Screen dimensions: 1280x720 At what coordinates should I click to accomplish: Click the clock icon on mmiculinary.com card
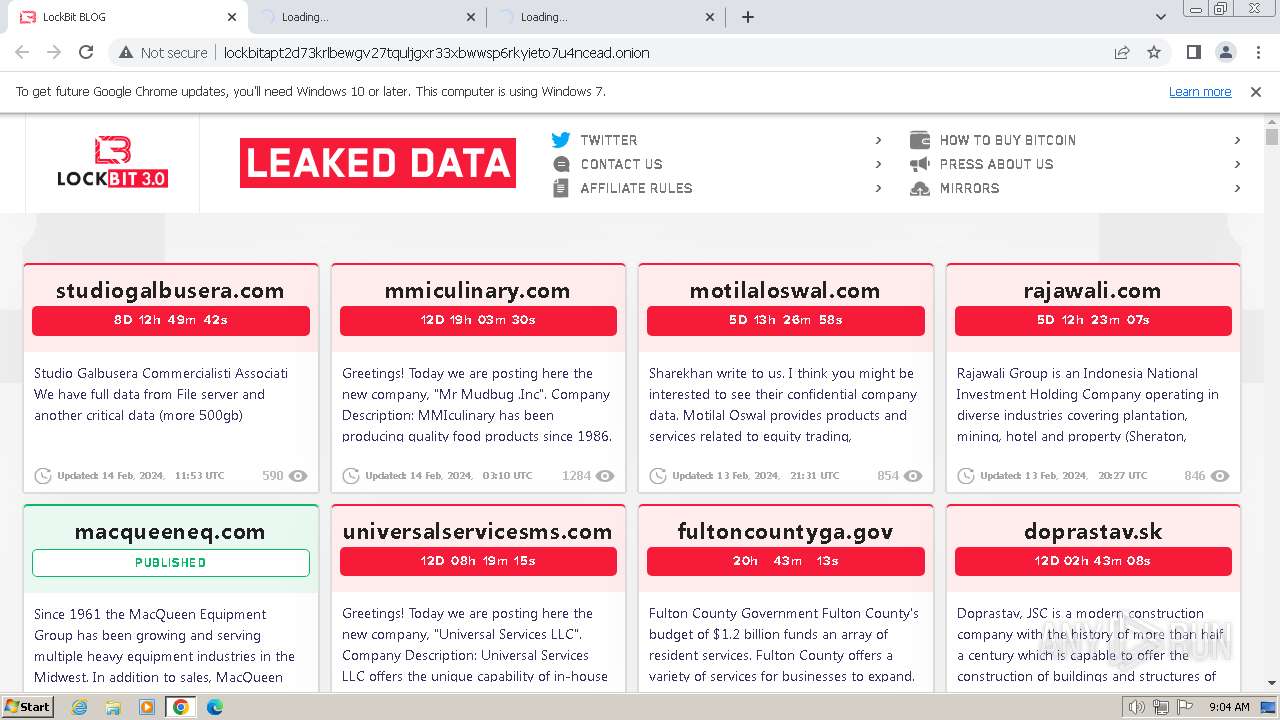[x=351, y=476]
